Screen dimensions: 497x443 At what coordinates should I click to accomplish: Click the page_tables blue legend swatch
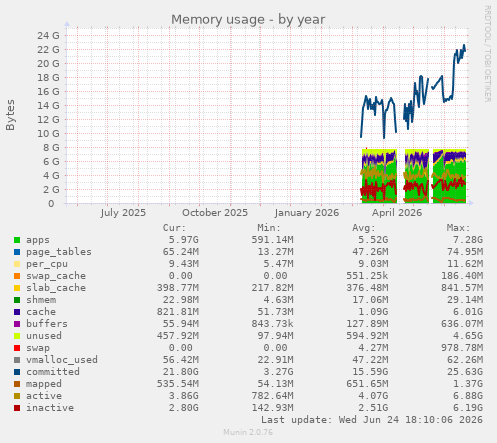(17, 252)
